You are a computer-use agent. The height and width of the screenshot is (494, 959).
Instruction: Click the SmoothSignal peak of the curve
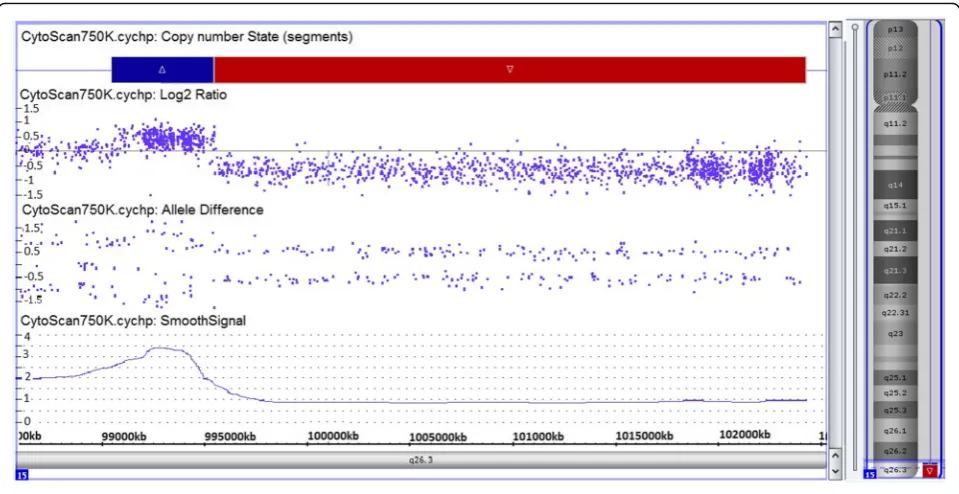[x=162, y=348]
